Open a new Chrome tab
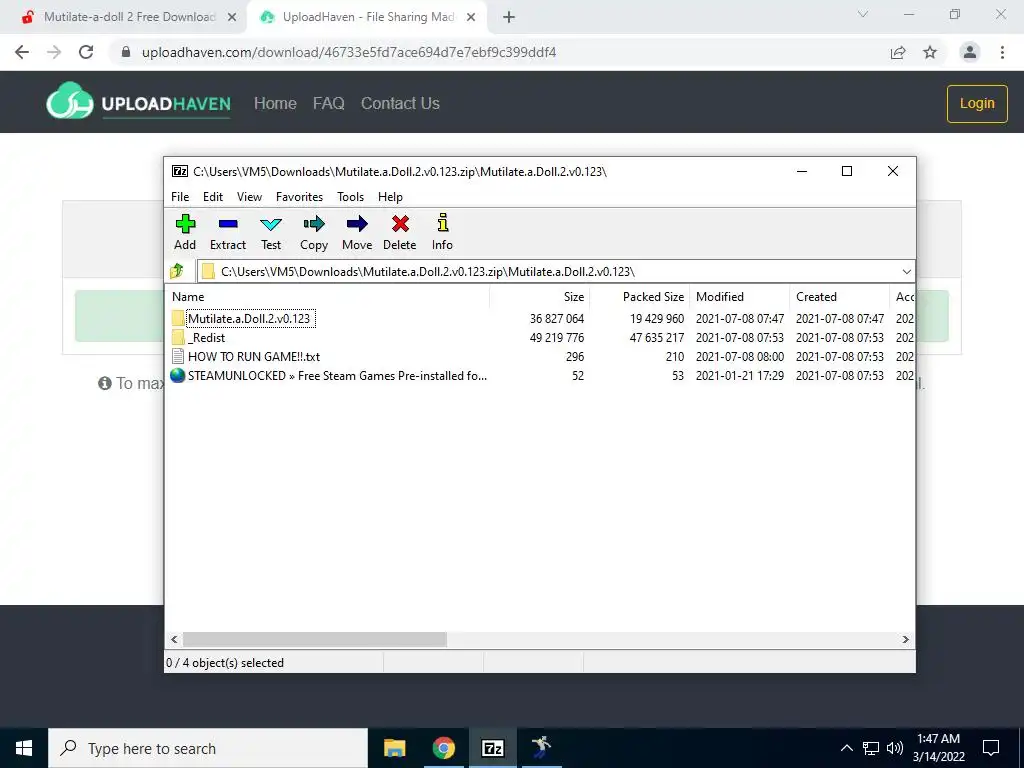 (x=509, y=18)
